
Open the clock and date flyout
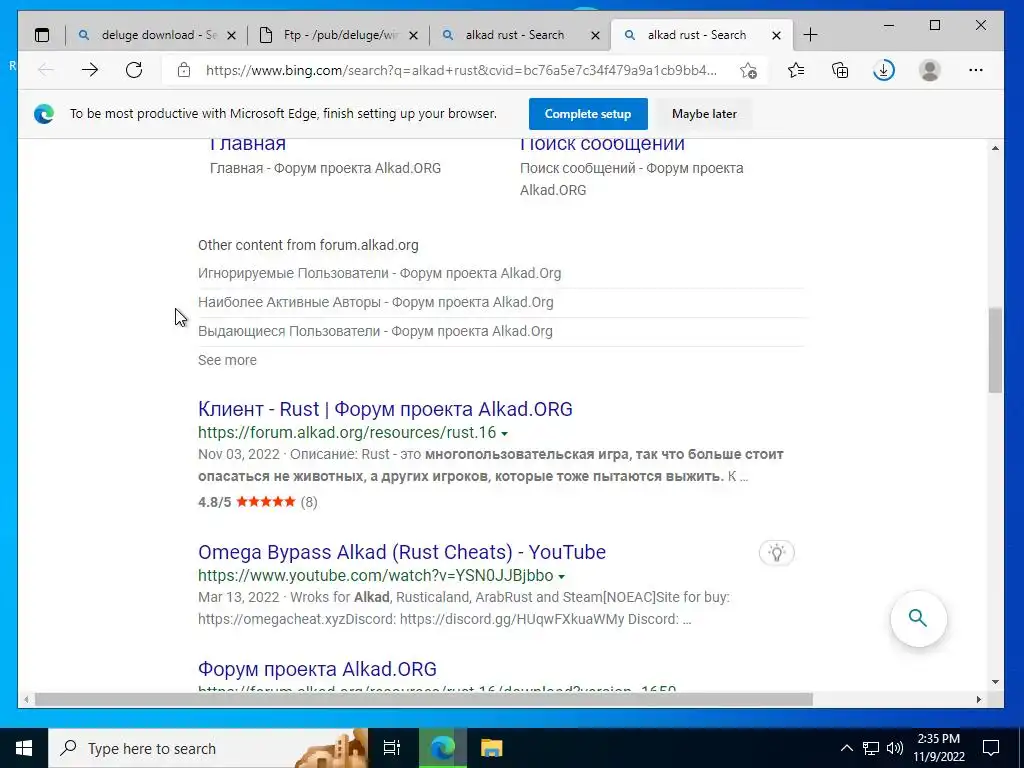click(939, 748)
